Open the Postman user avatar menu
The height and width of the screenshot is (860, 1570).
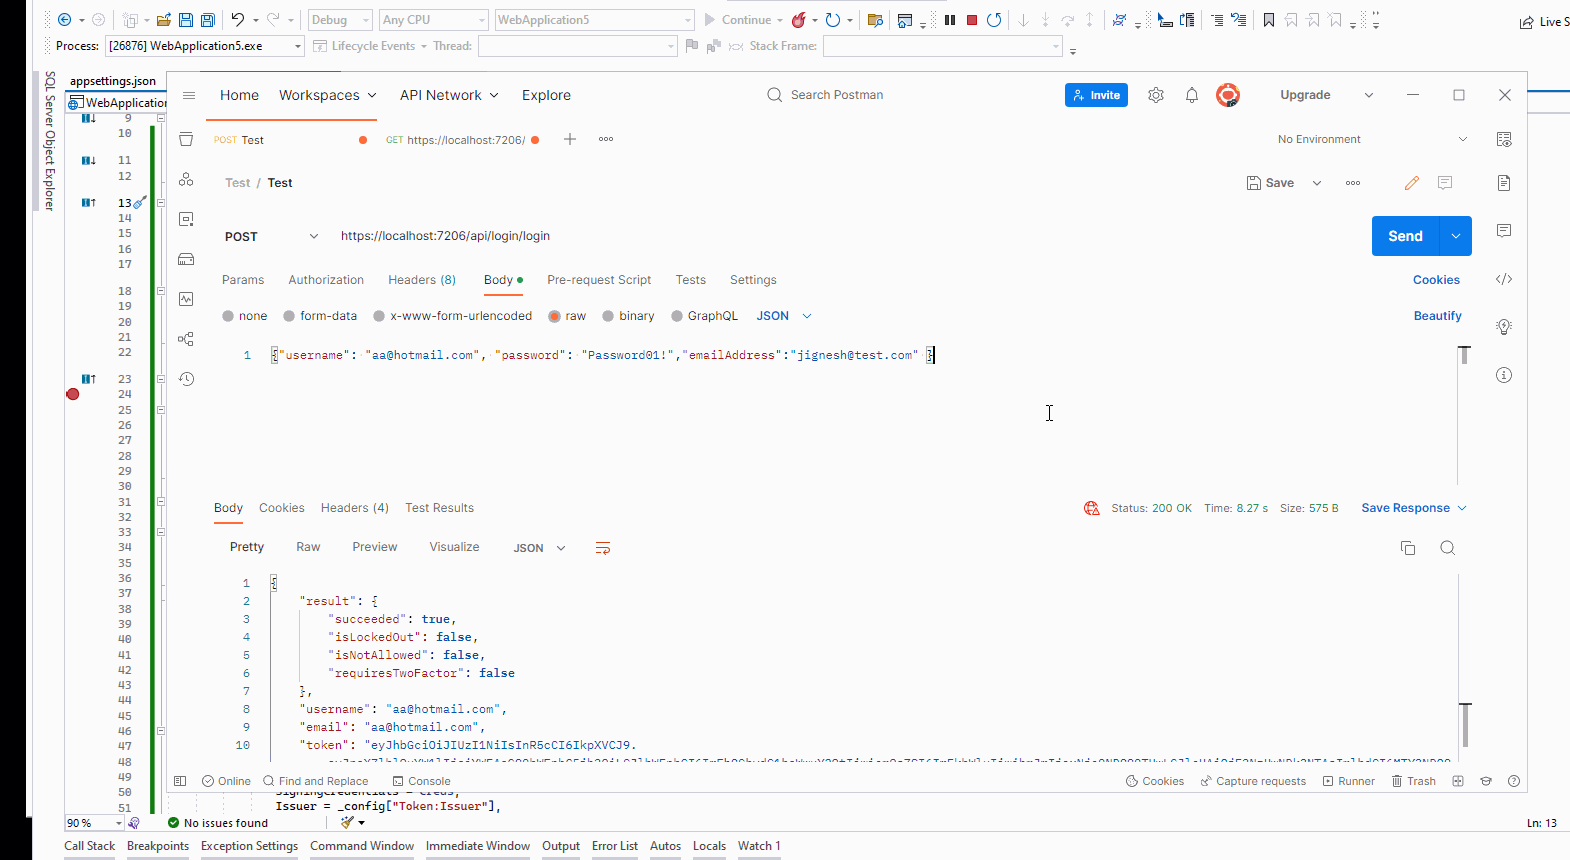pos(1228,95)
